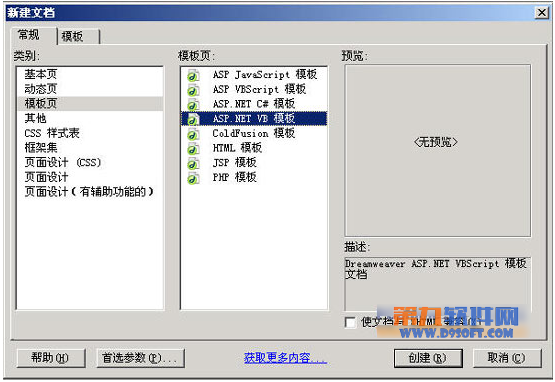Click the HTML template file icon
The image size is (555, 382).
[193, 149]
